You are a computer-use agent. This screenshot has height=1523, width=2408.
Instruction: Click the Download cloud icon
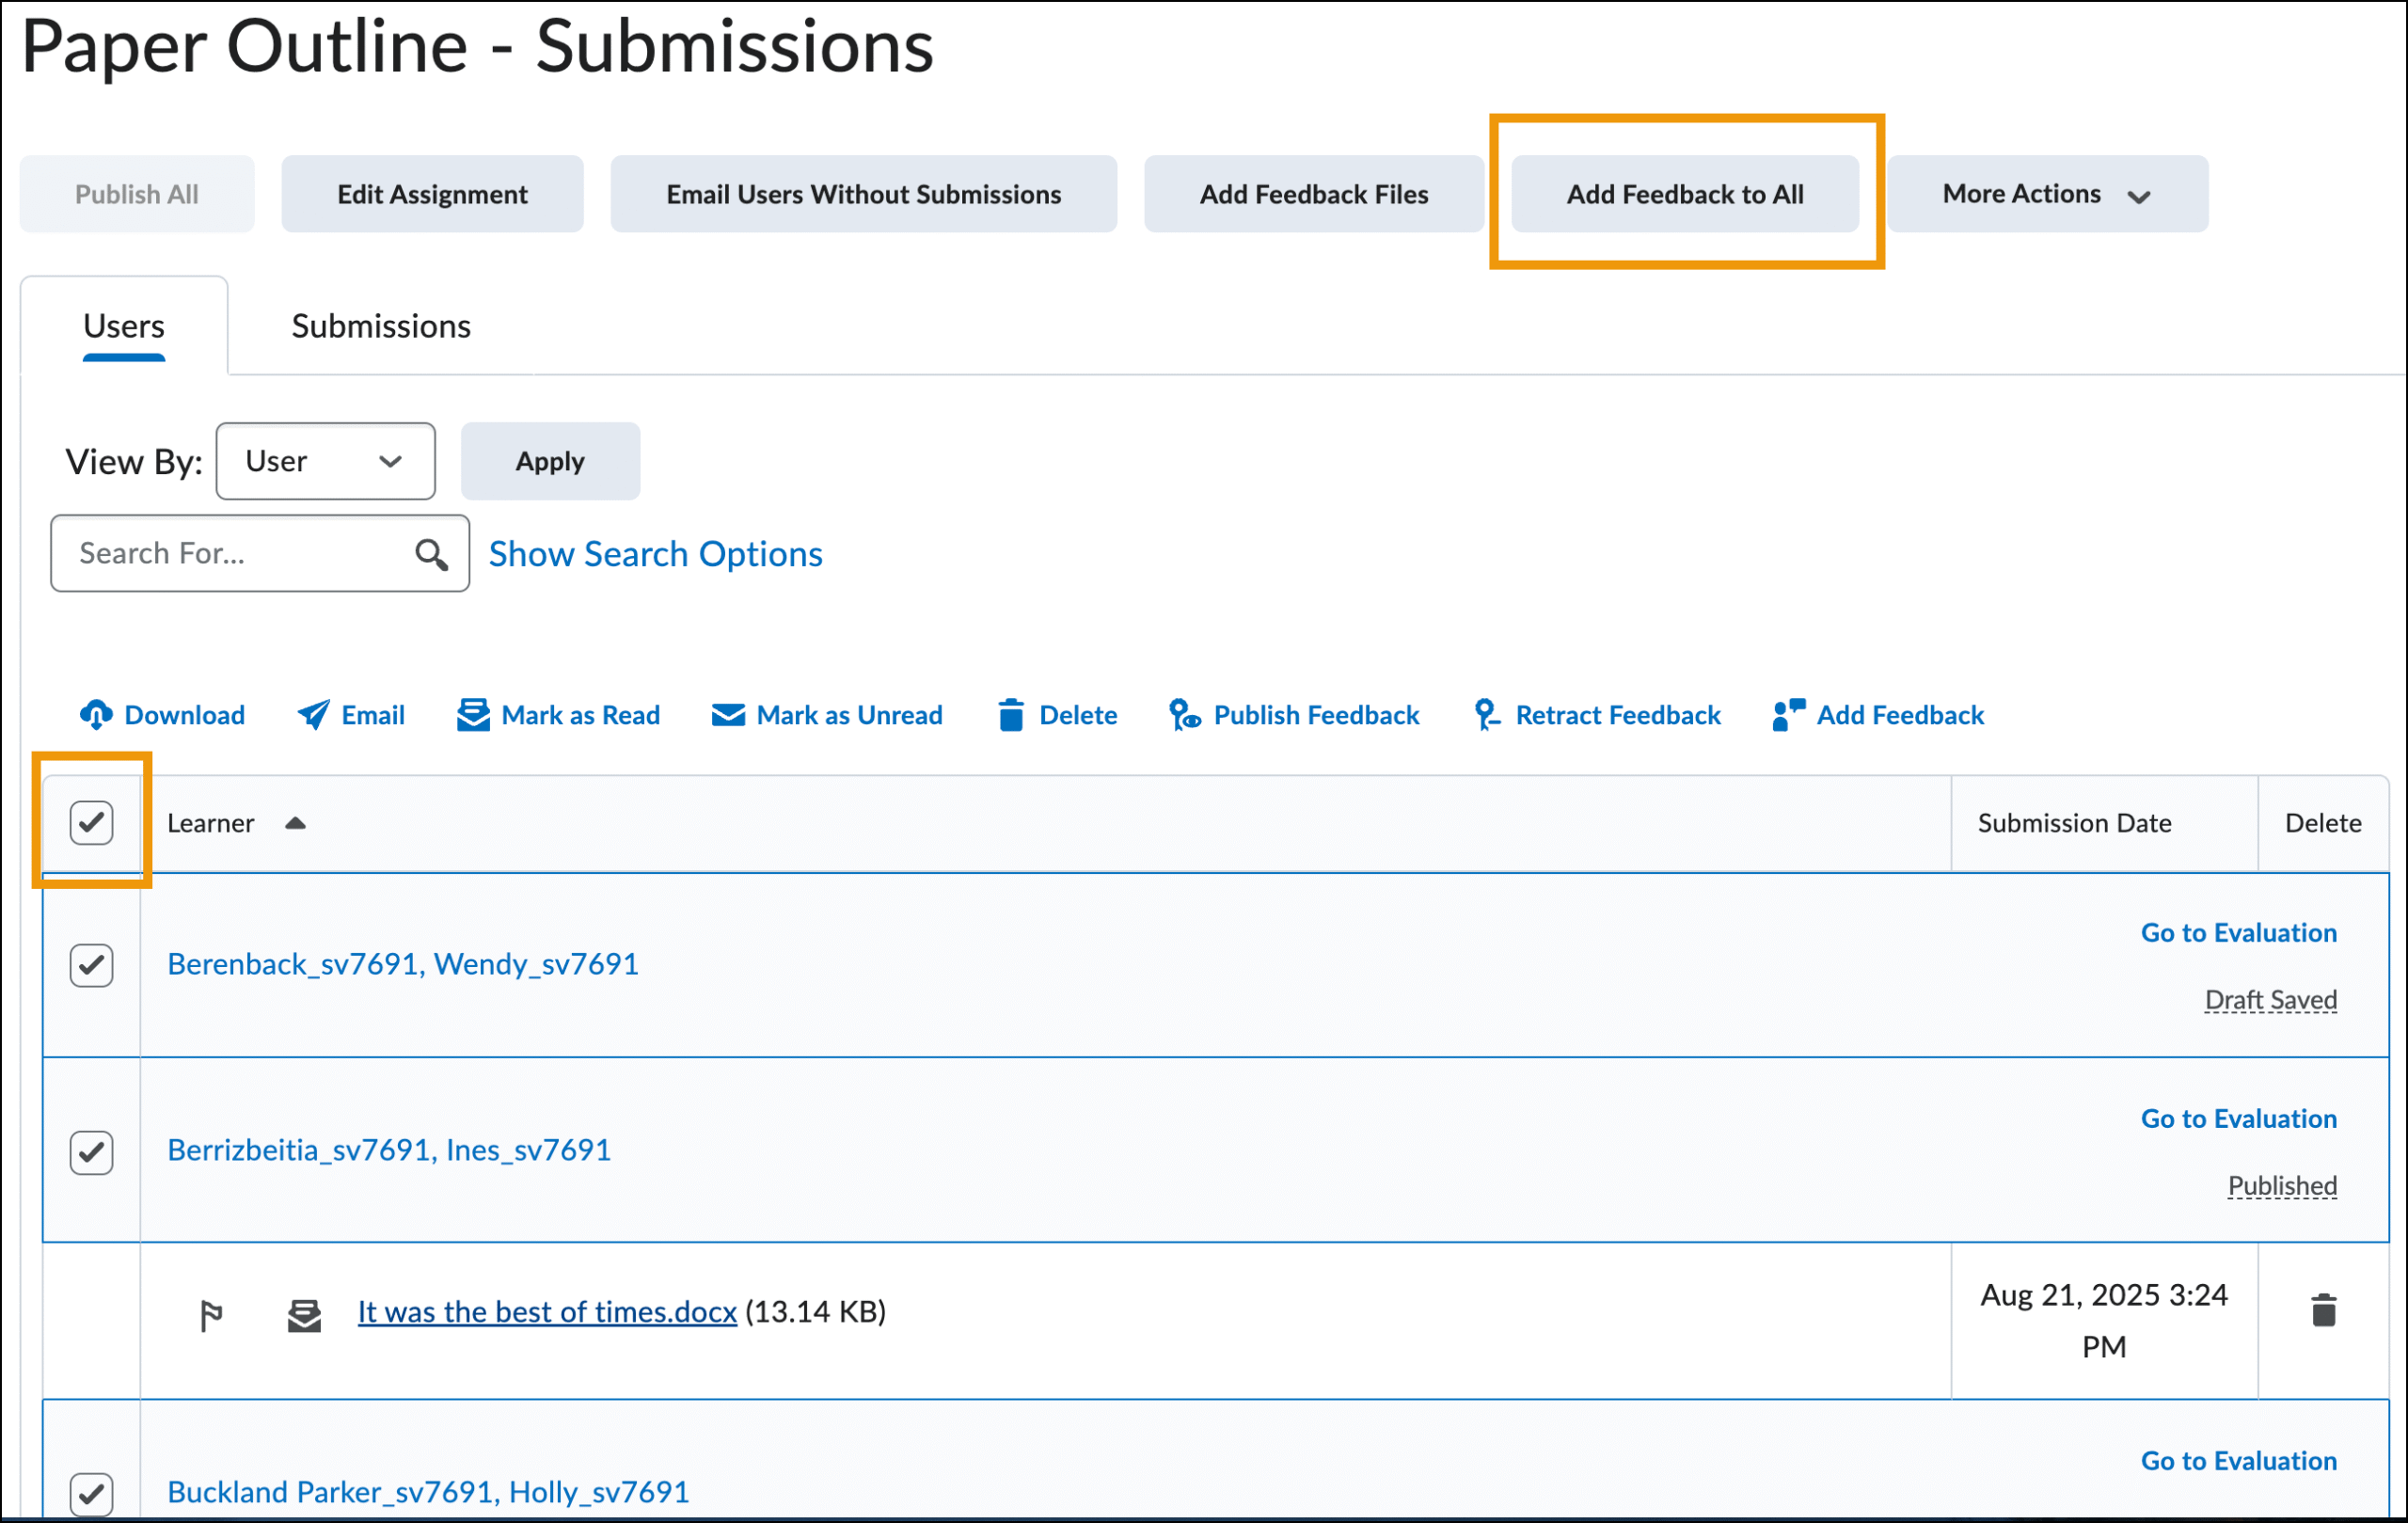[x=96, y=714]
